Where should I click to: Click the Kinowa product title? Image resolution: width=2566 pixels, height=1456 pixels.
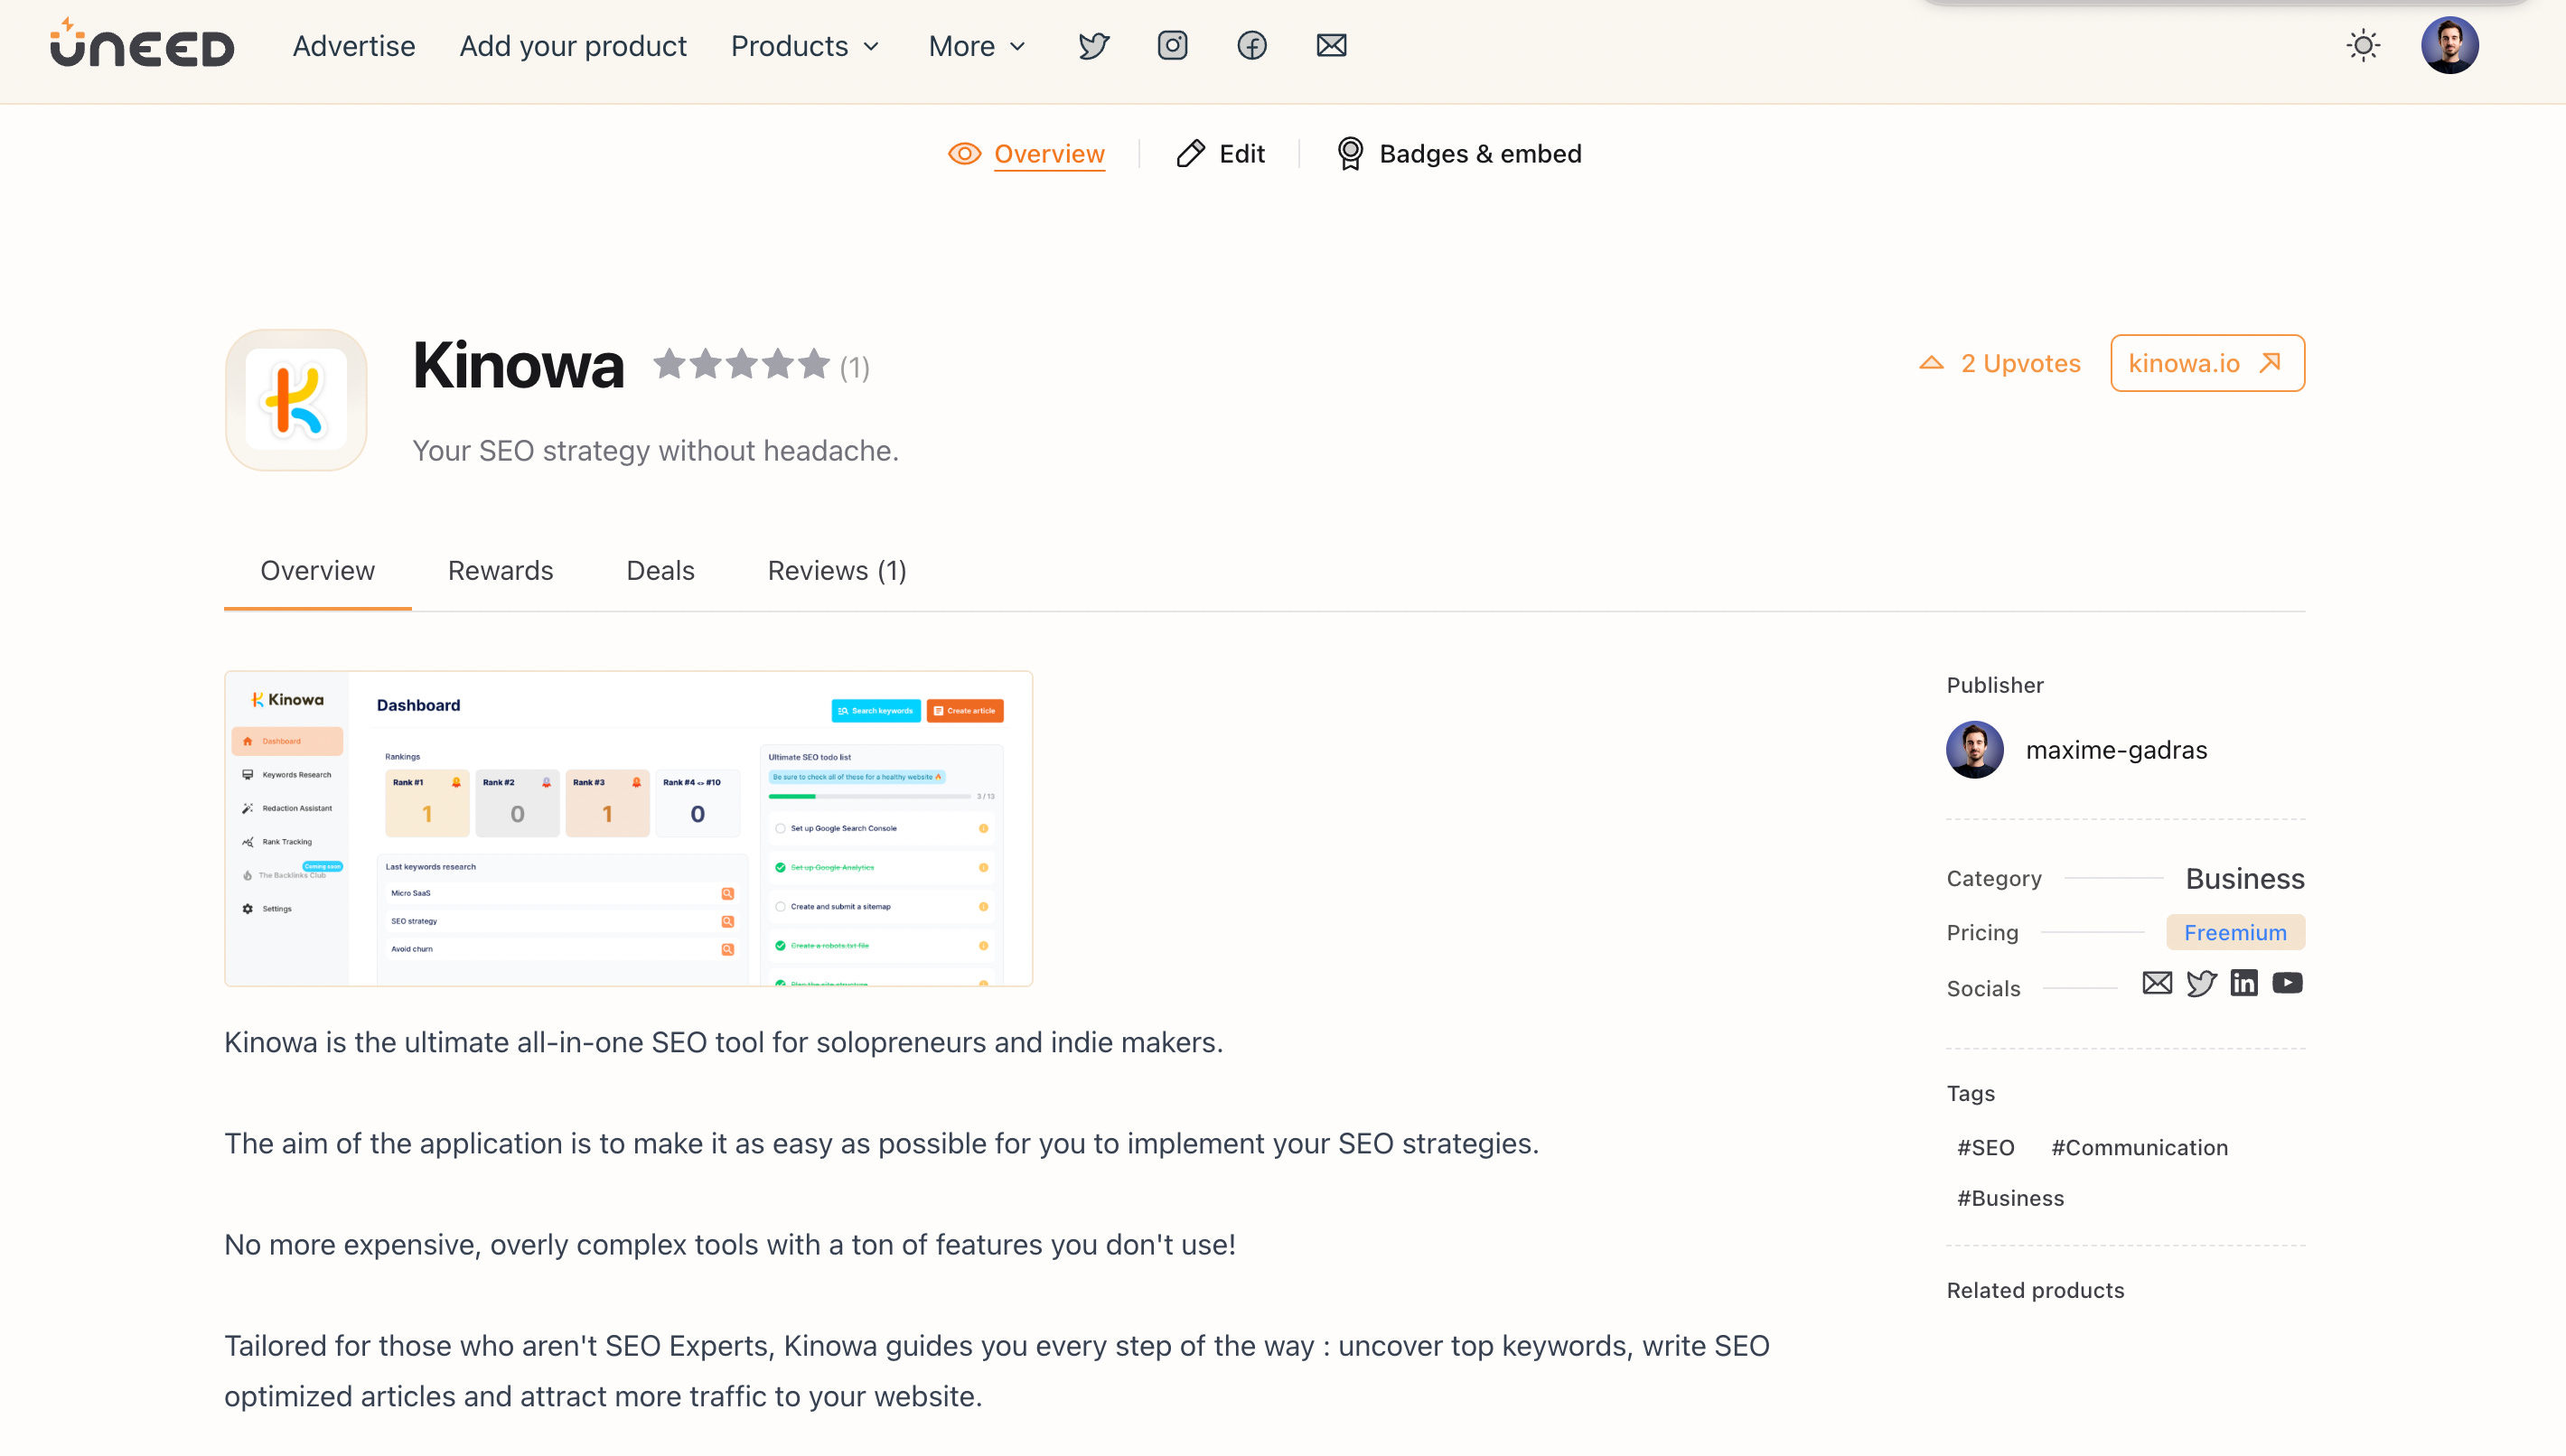518,365
